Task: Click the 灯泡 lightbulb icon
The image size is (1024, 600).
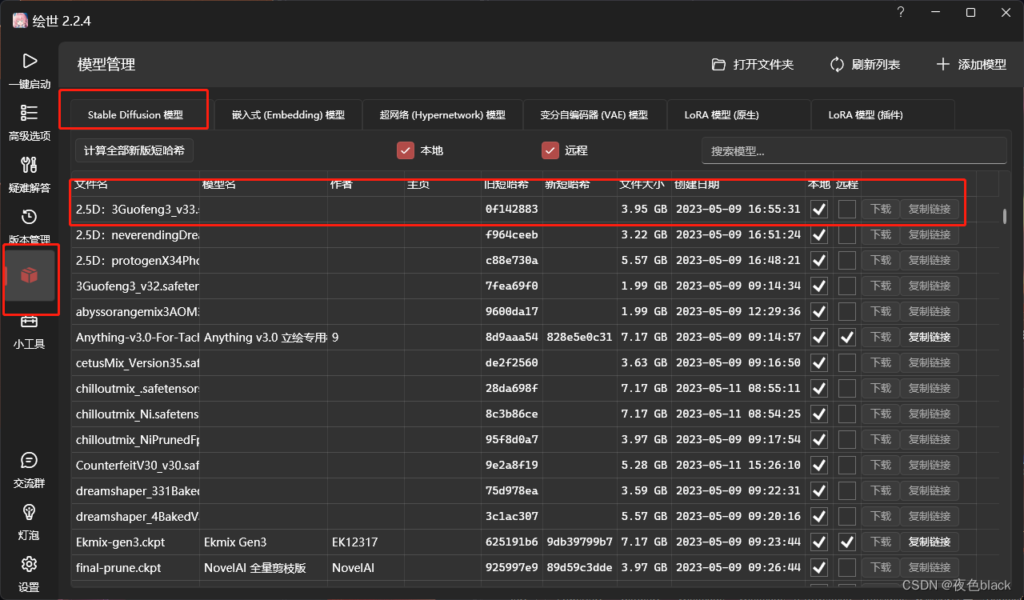Action: pos(29,512)
